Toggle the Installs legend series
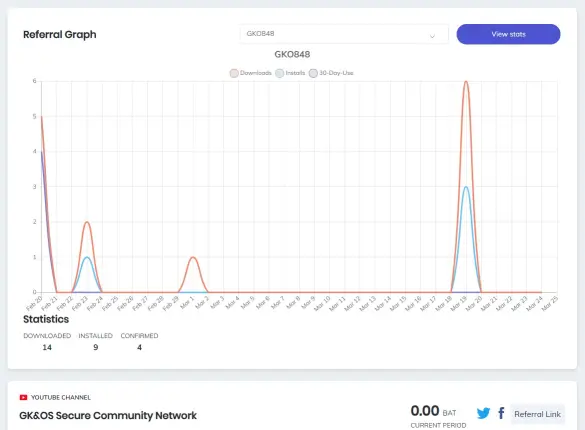This screenshot has width=585, height=430. coord(290,73)
